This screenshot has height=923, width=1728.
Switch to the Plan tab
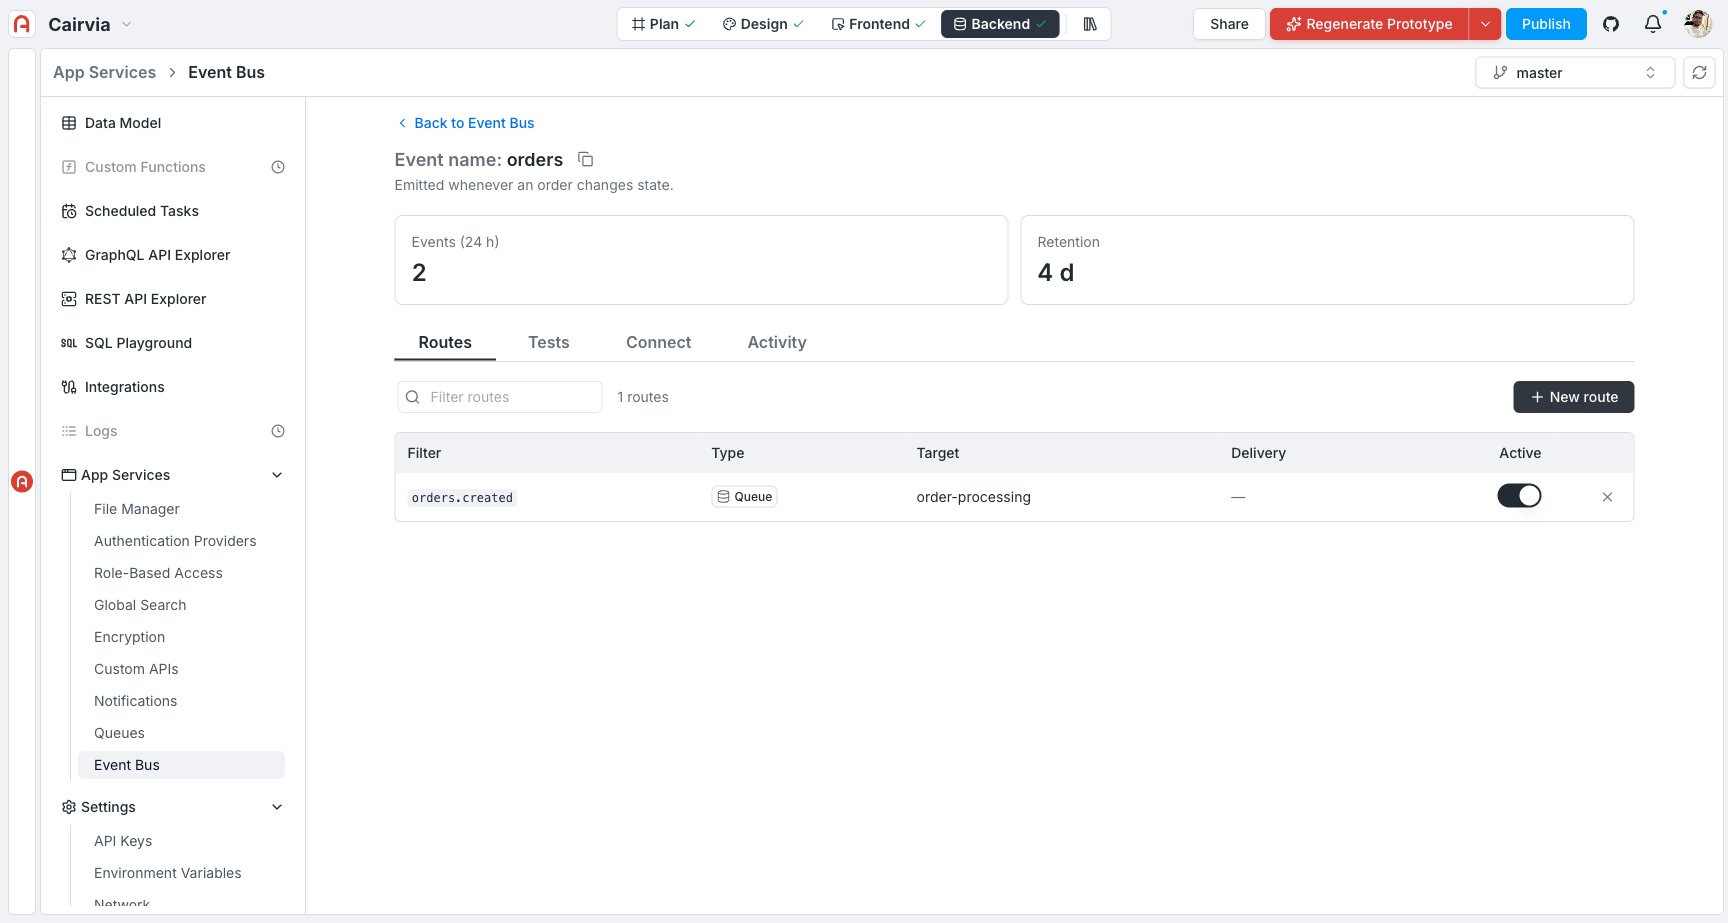pyautogui.click(x=663, y=24)
